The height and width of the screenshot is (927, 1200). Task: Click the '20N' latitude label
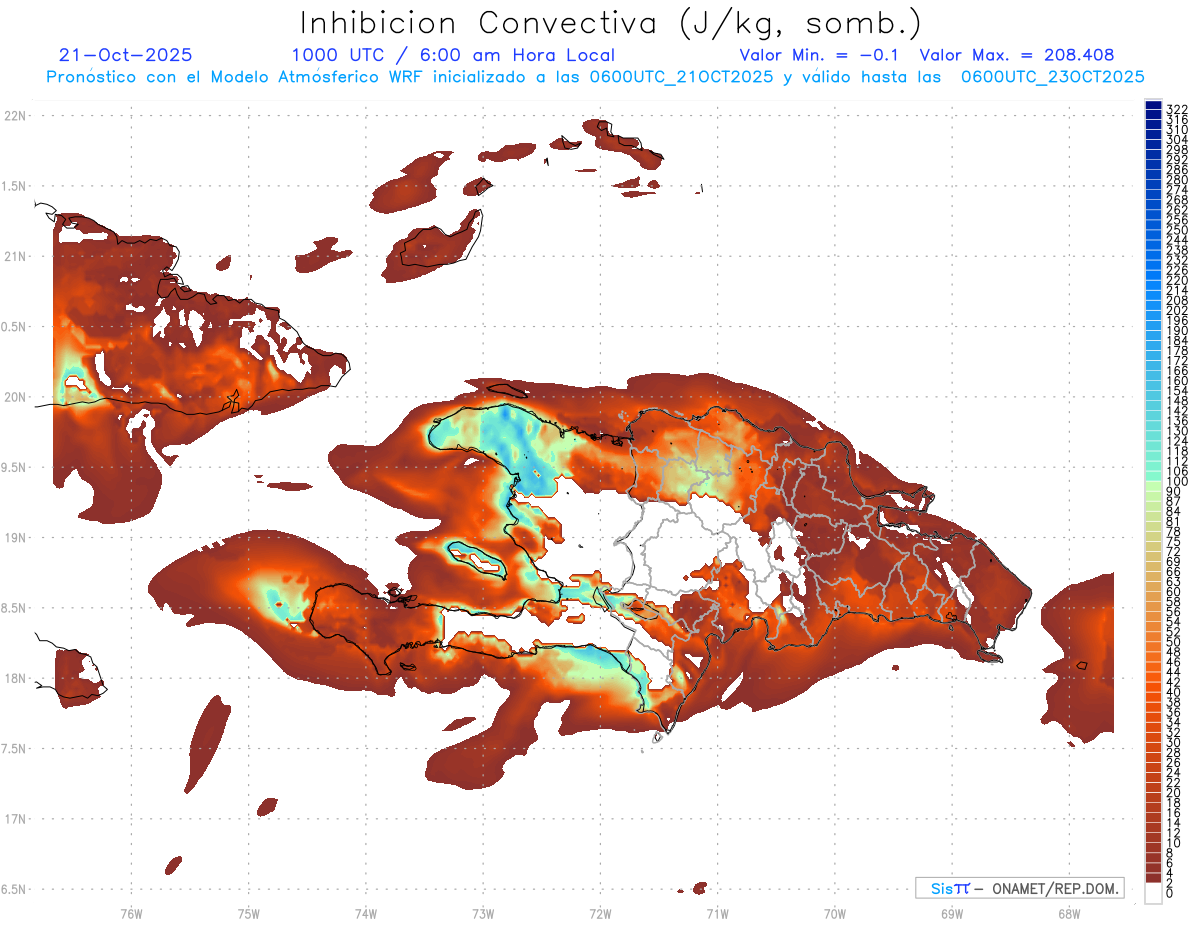14,397
